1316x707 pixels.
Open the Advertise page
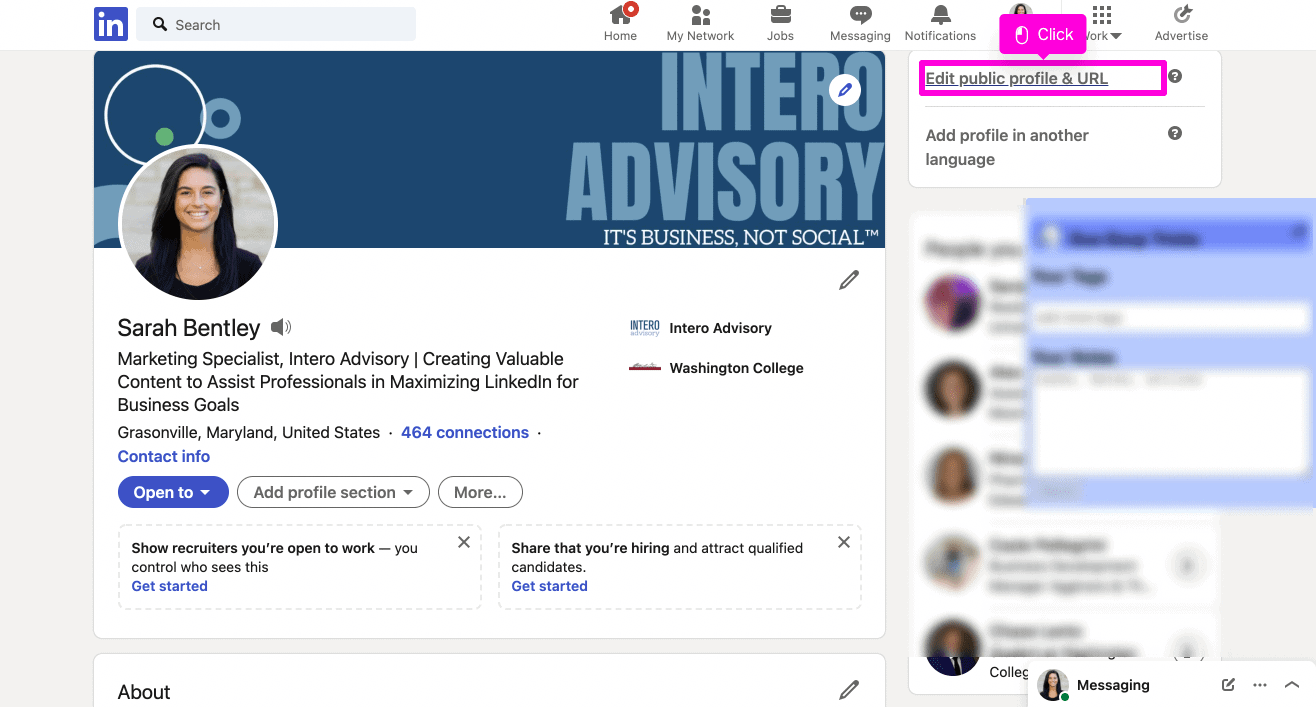click(x=1181, y=24)
